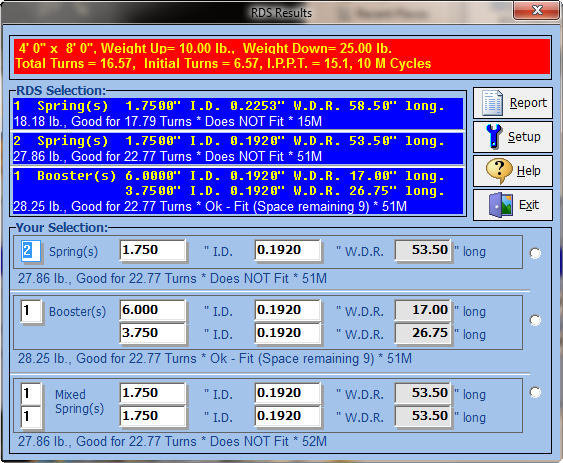Click the Booster 3.750 I.D. field
Viewport: 563px width, 463px height.
click(153, 333)
